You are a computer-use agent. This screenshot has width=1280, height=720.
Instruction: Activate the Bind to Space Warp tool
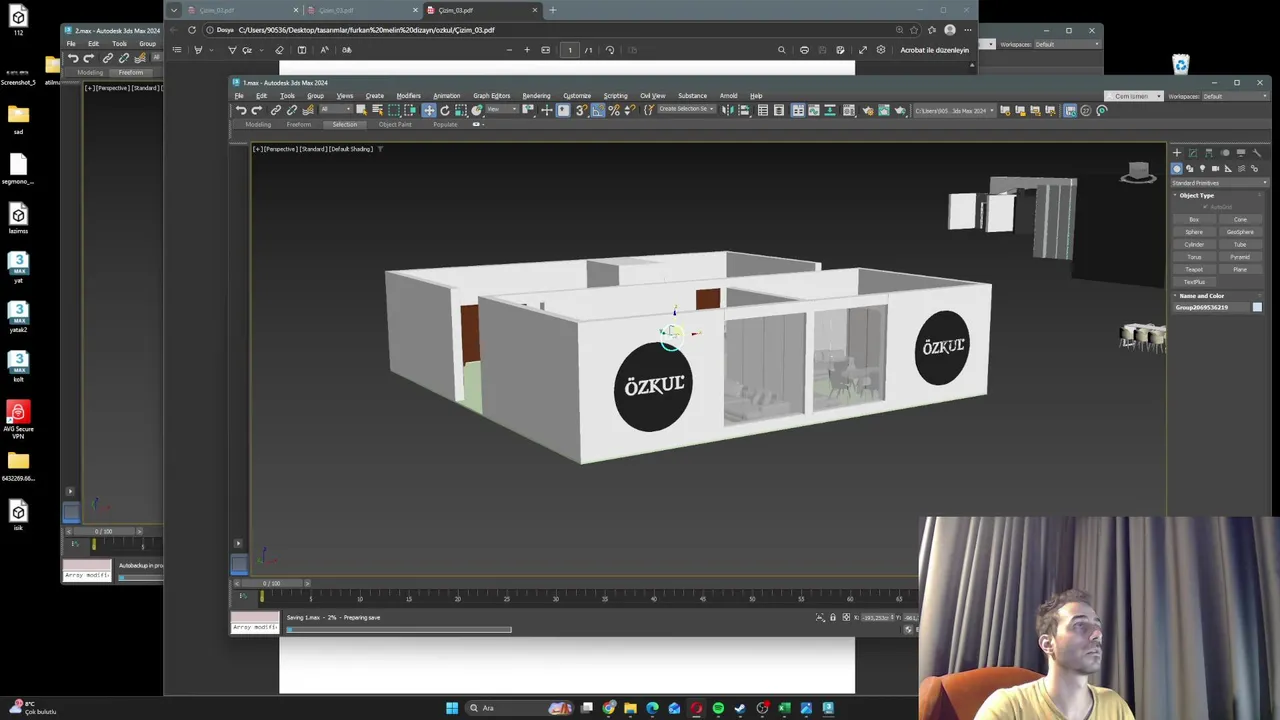[x=308, y=110]
